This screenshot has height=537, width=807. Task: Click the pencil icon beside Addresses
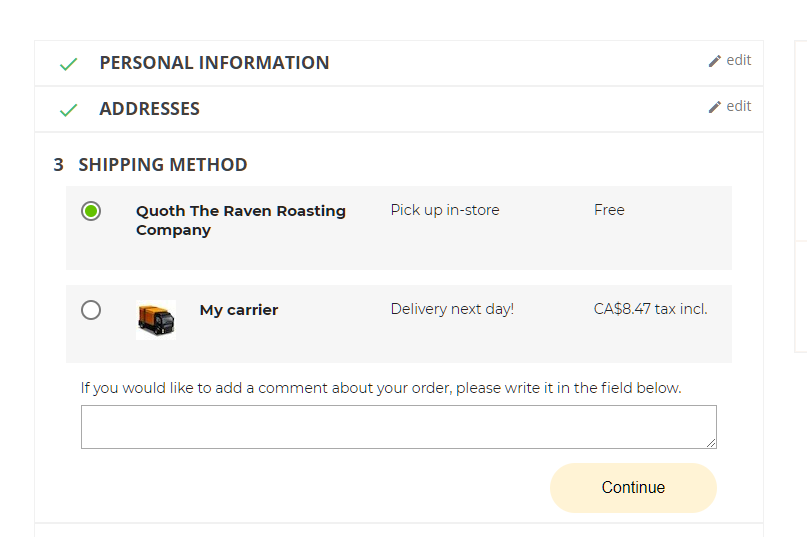(x=715, y=107)
